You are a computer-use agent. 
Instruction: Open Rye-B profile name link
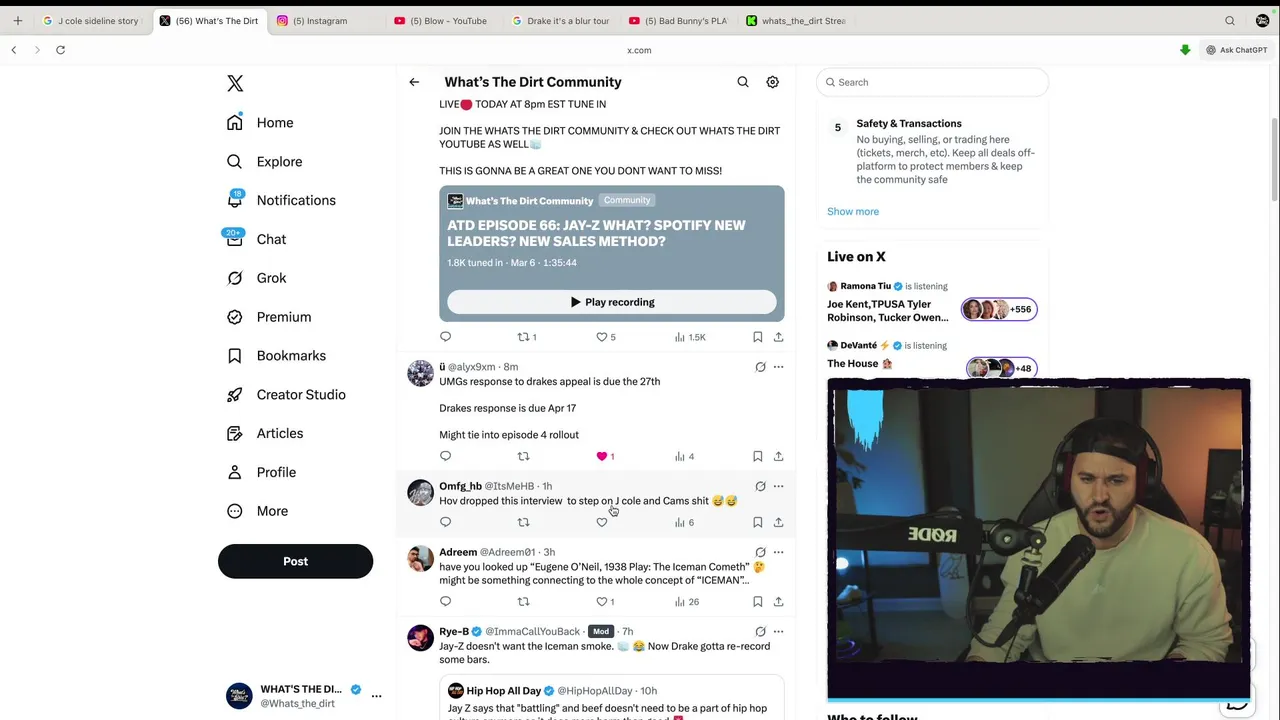454,632
